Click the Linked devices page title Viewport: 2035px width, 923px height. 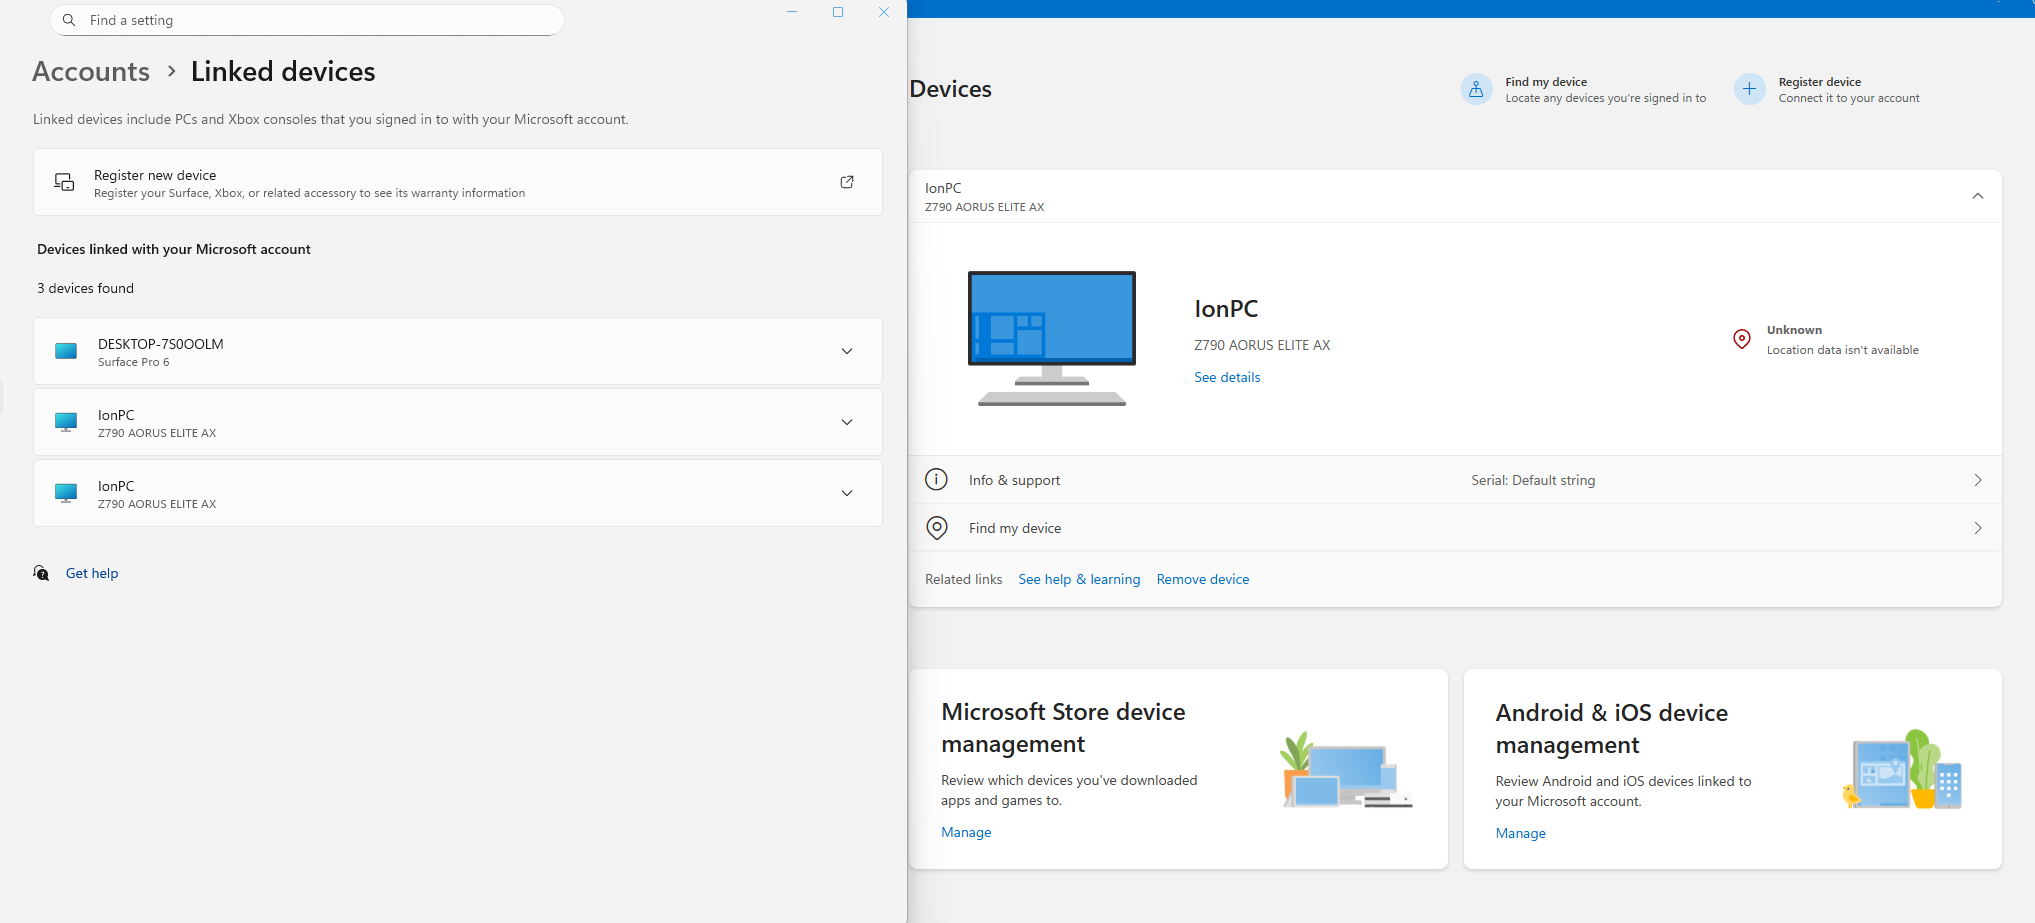click(283, 72)
